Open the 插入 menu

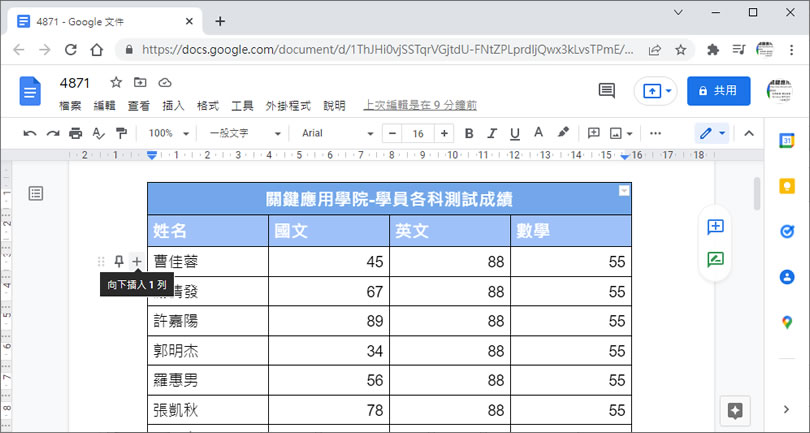(x=173, y=105)
